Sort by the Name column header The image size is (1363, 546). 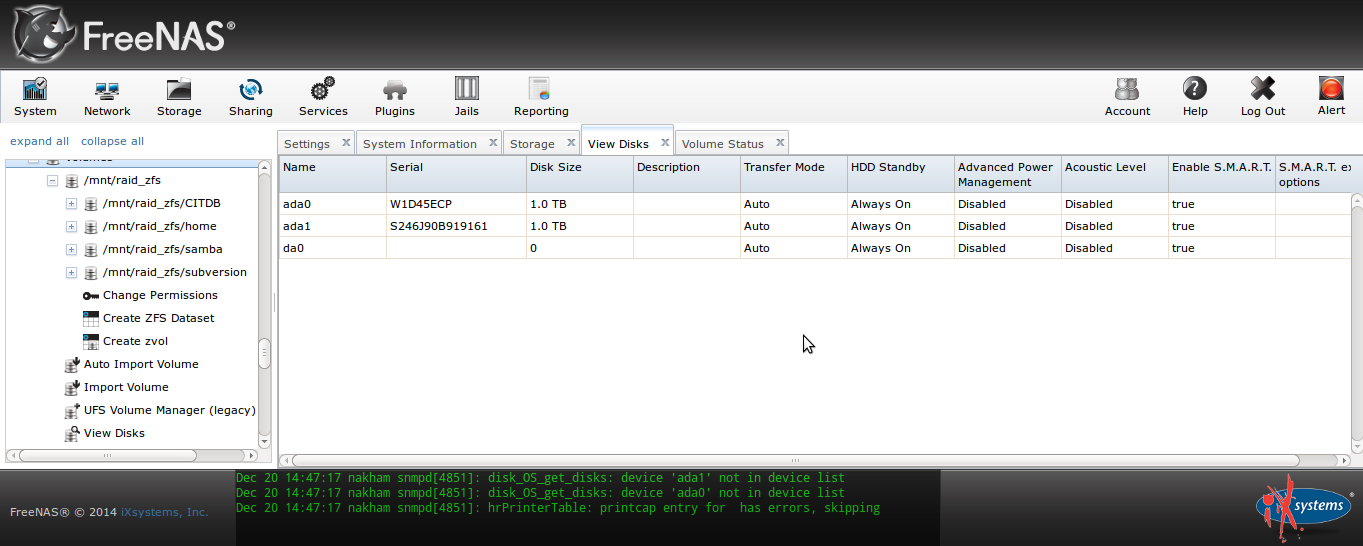click(332, 174)
